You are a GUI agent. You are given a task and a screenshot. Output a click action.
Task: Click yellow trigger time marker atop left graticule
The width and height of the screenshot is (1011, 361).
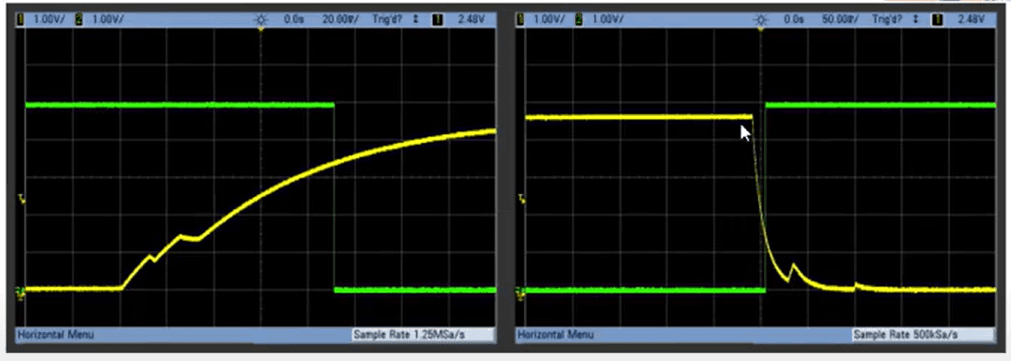click(x=261, y=29)
